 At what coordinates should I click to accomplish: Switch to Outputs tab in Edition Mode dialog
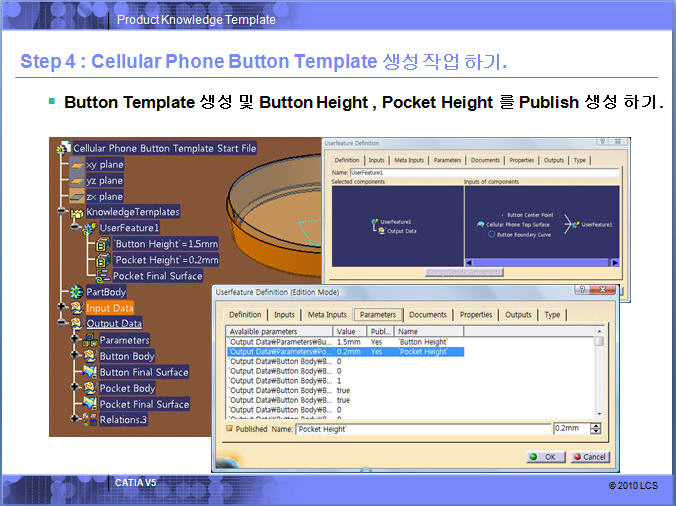518,315
